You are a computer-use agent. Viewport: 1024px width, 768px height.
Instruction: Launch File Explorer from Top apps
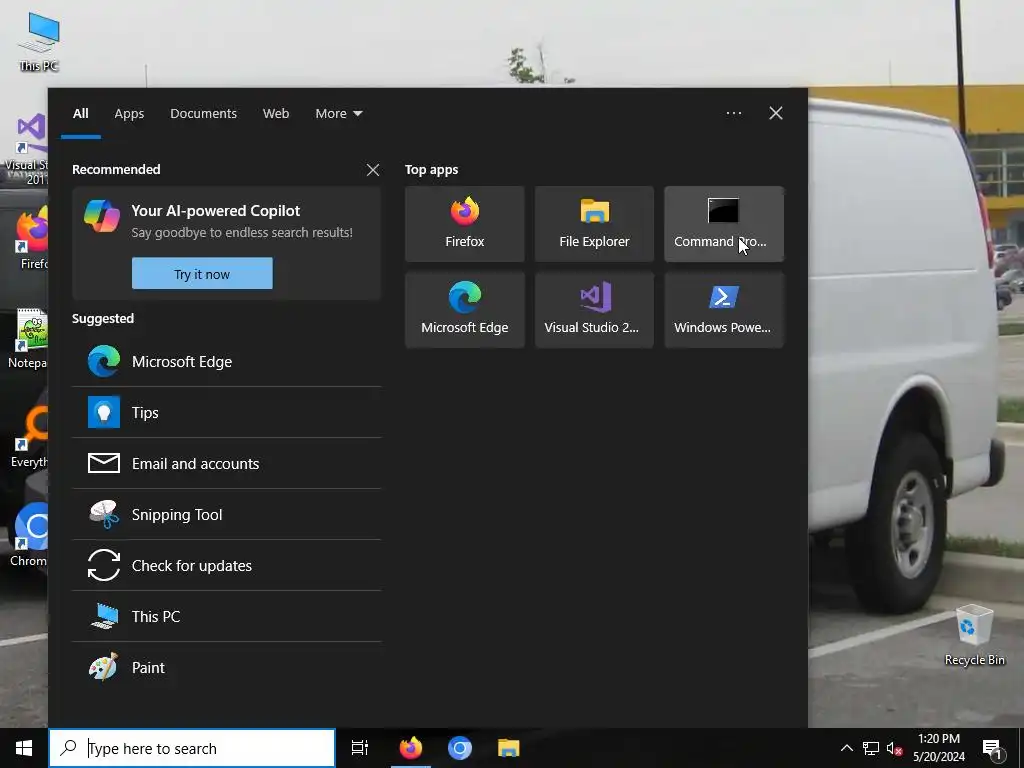594,224
